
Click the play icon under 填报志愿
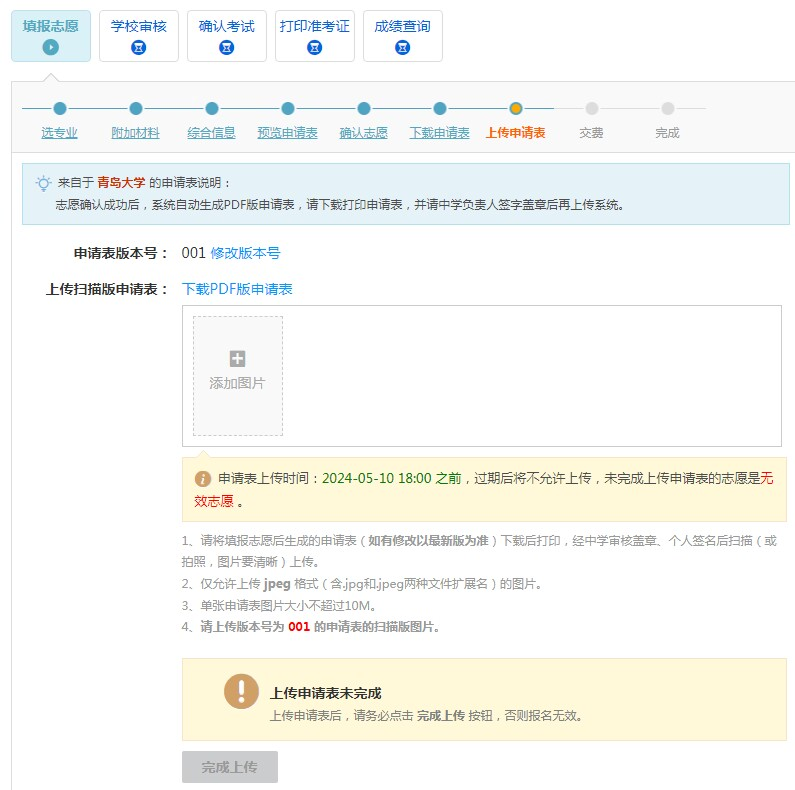pos(51,47)
